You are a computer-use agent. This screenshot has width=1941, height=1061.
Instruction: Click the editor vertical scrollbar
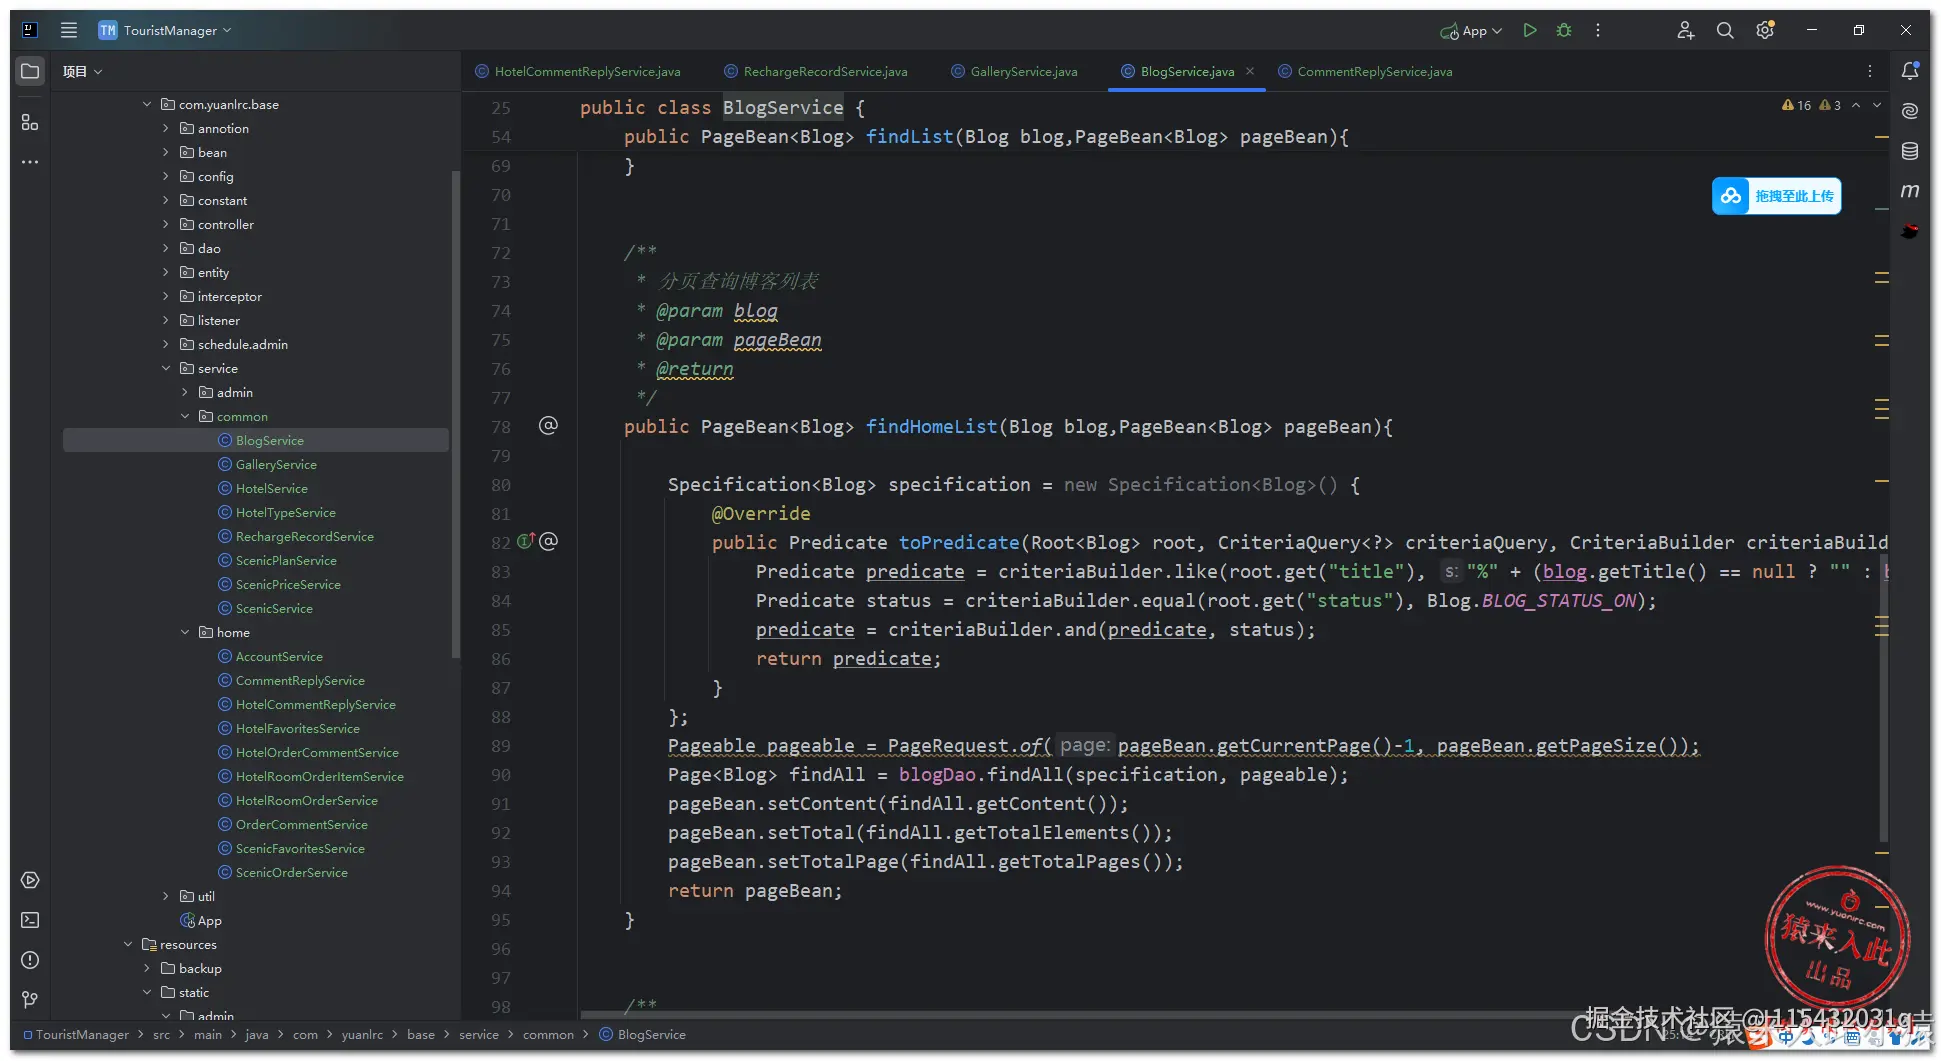(1884, 700)
